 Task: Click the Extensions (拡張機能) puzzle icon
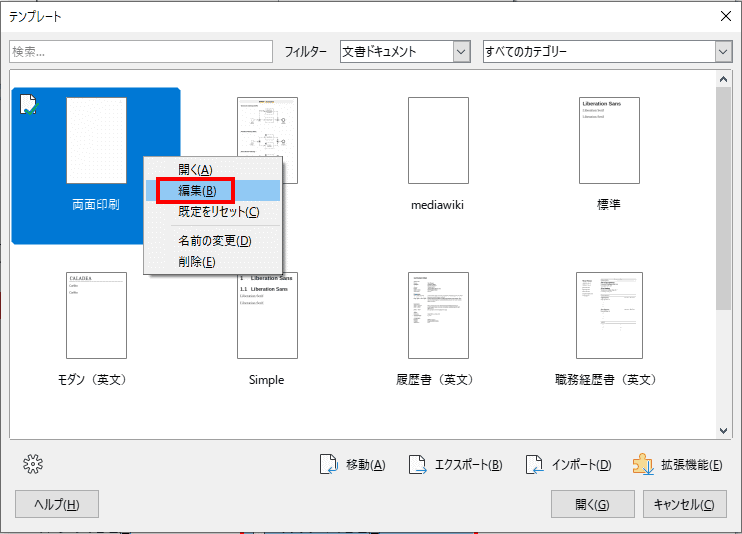click(x=643, y=464)
